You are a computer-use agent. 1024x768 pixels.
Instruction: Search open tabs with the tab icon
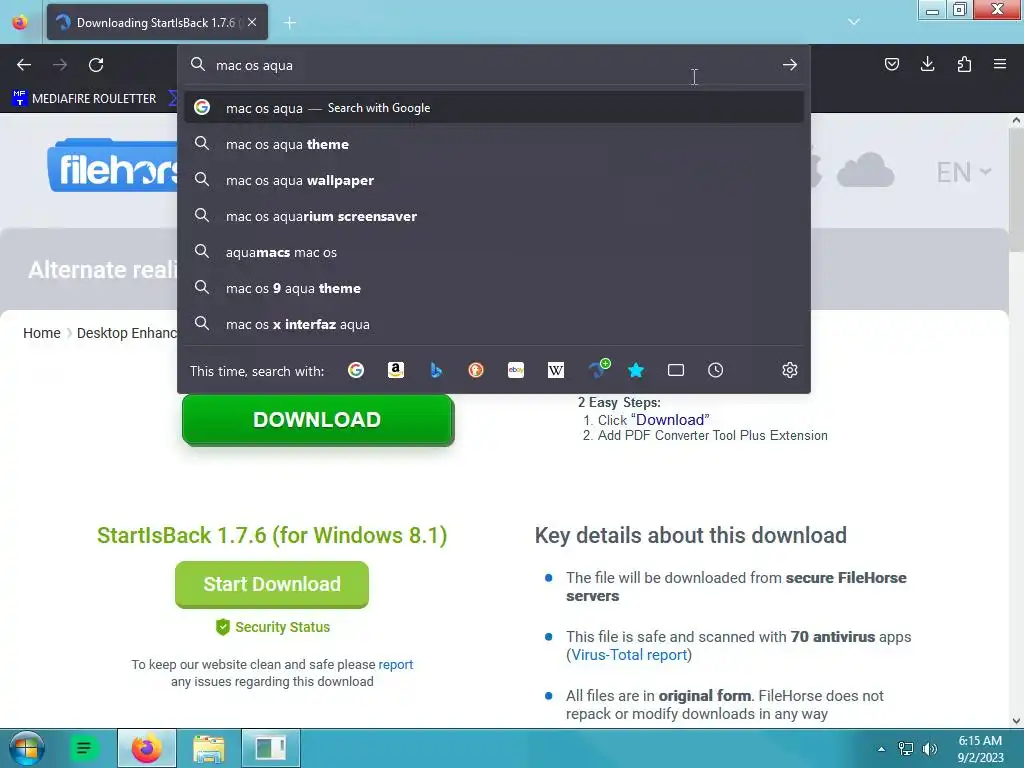click(676, 370)
